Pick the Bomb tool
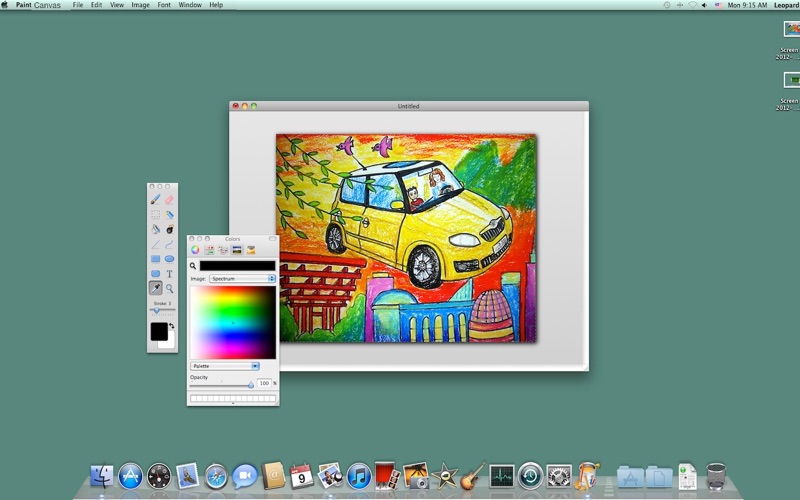800x500 pixels. point(169,229)
